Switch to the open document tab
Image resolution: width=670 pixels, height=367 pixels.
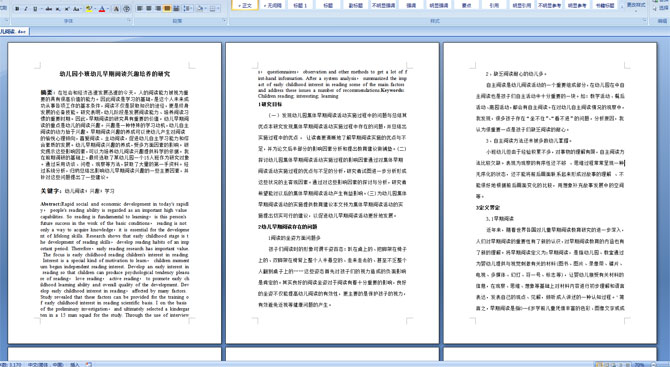pos(14,31)
